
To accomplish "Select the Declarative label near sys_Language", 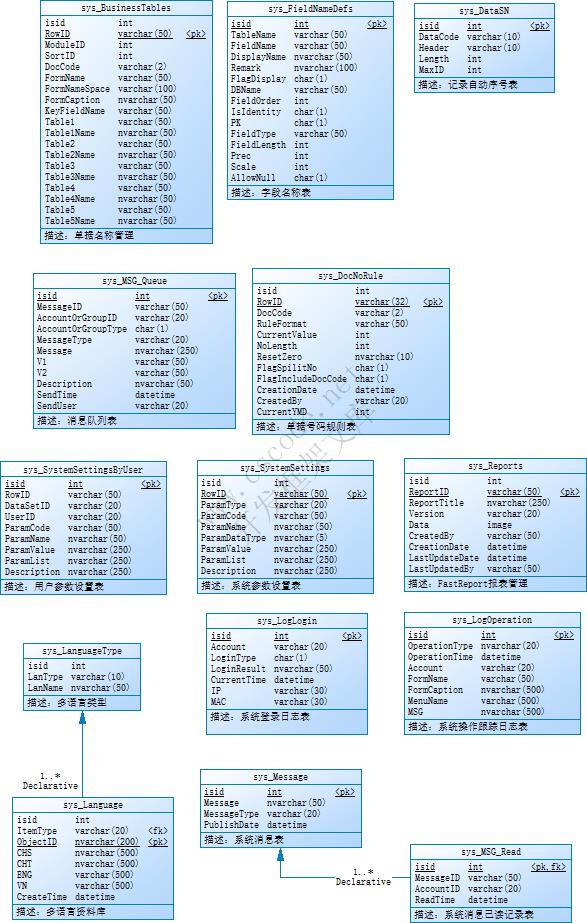I will [50, 786].
